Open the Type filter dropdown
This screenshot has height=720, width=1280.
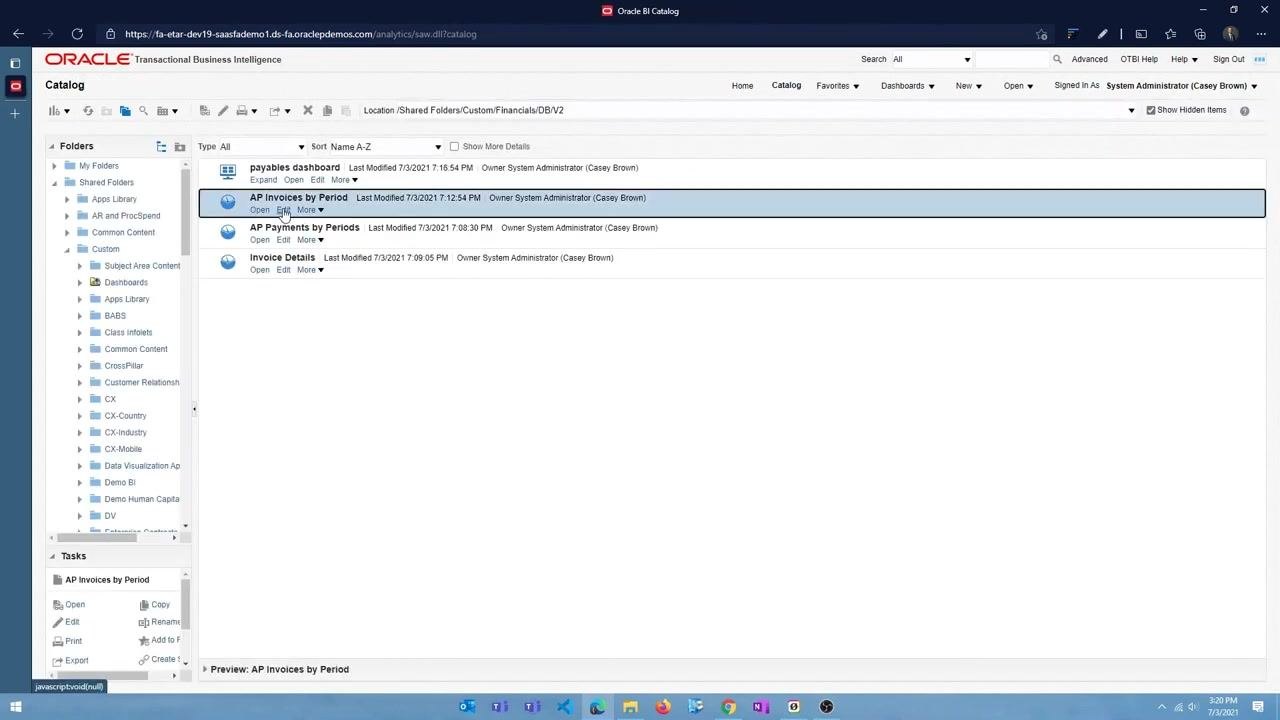point(262,147)
